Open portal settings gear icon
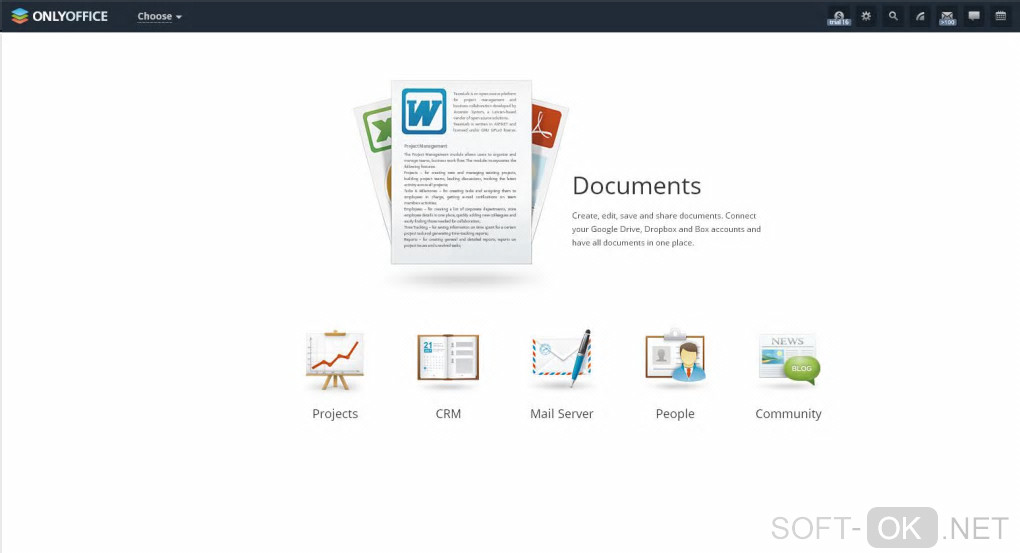This screenshot has height=553, width=1020. click(866, 16)
